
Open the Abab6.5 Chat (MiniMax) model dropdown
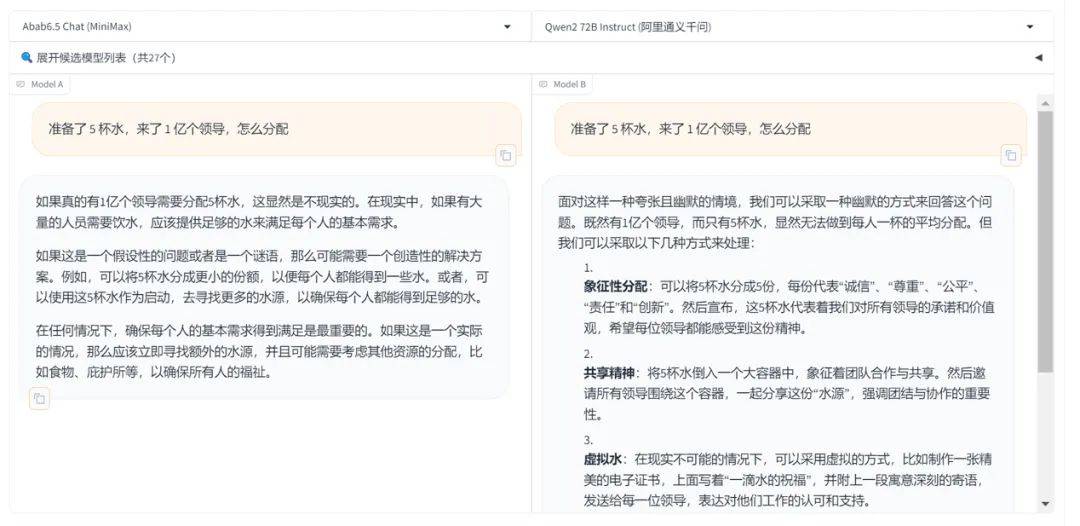click(x=270, y=27)
